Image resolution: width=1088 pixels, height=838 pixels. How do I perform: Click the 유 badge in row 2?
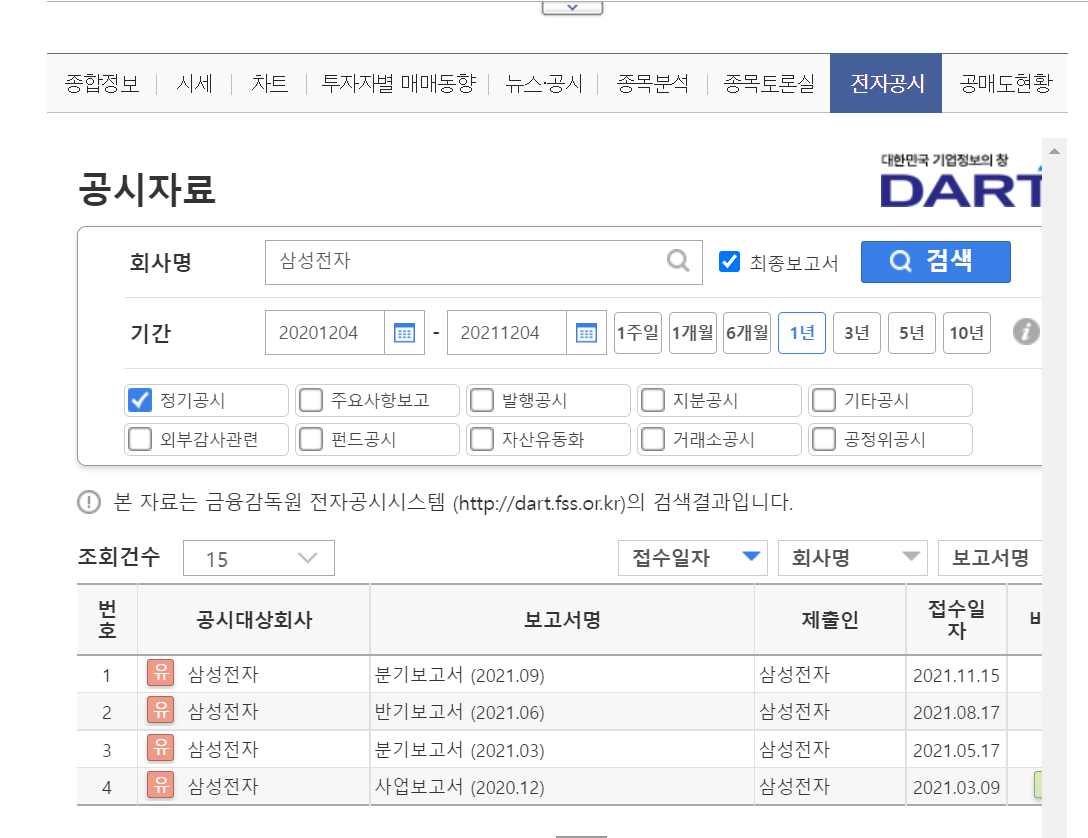pyautogui.click(x=160, y=710)
